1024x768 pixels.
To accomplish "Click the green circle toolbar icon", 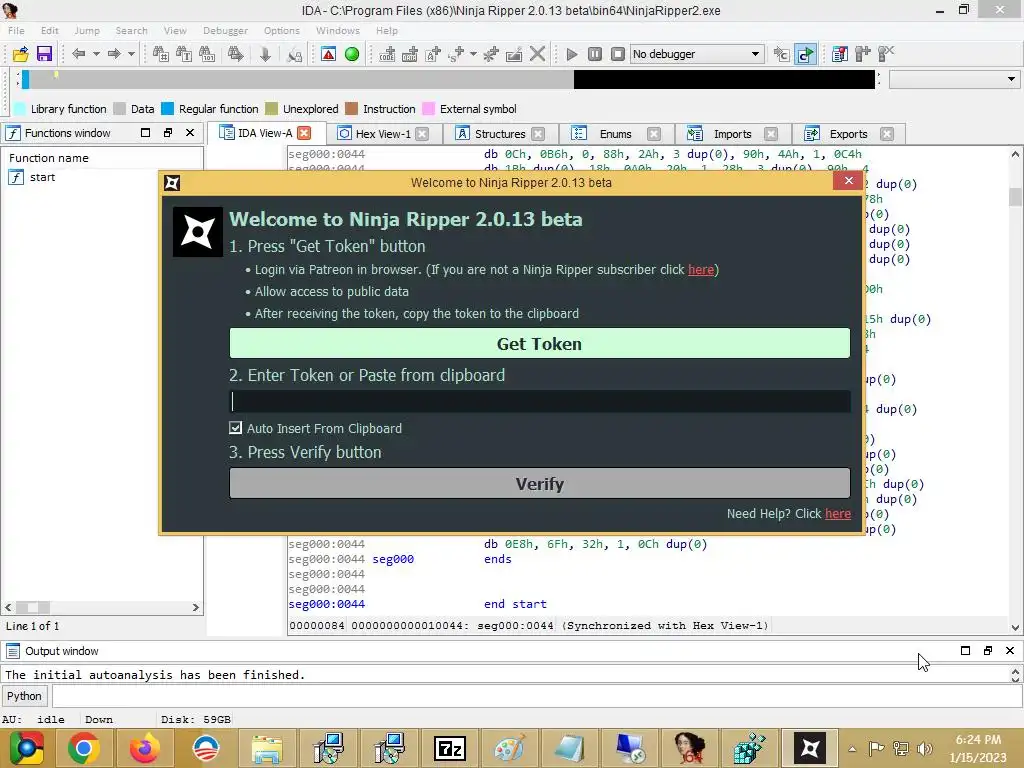I will [x=352, y=54].
